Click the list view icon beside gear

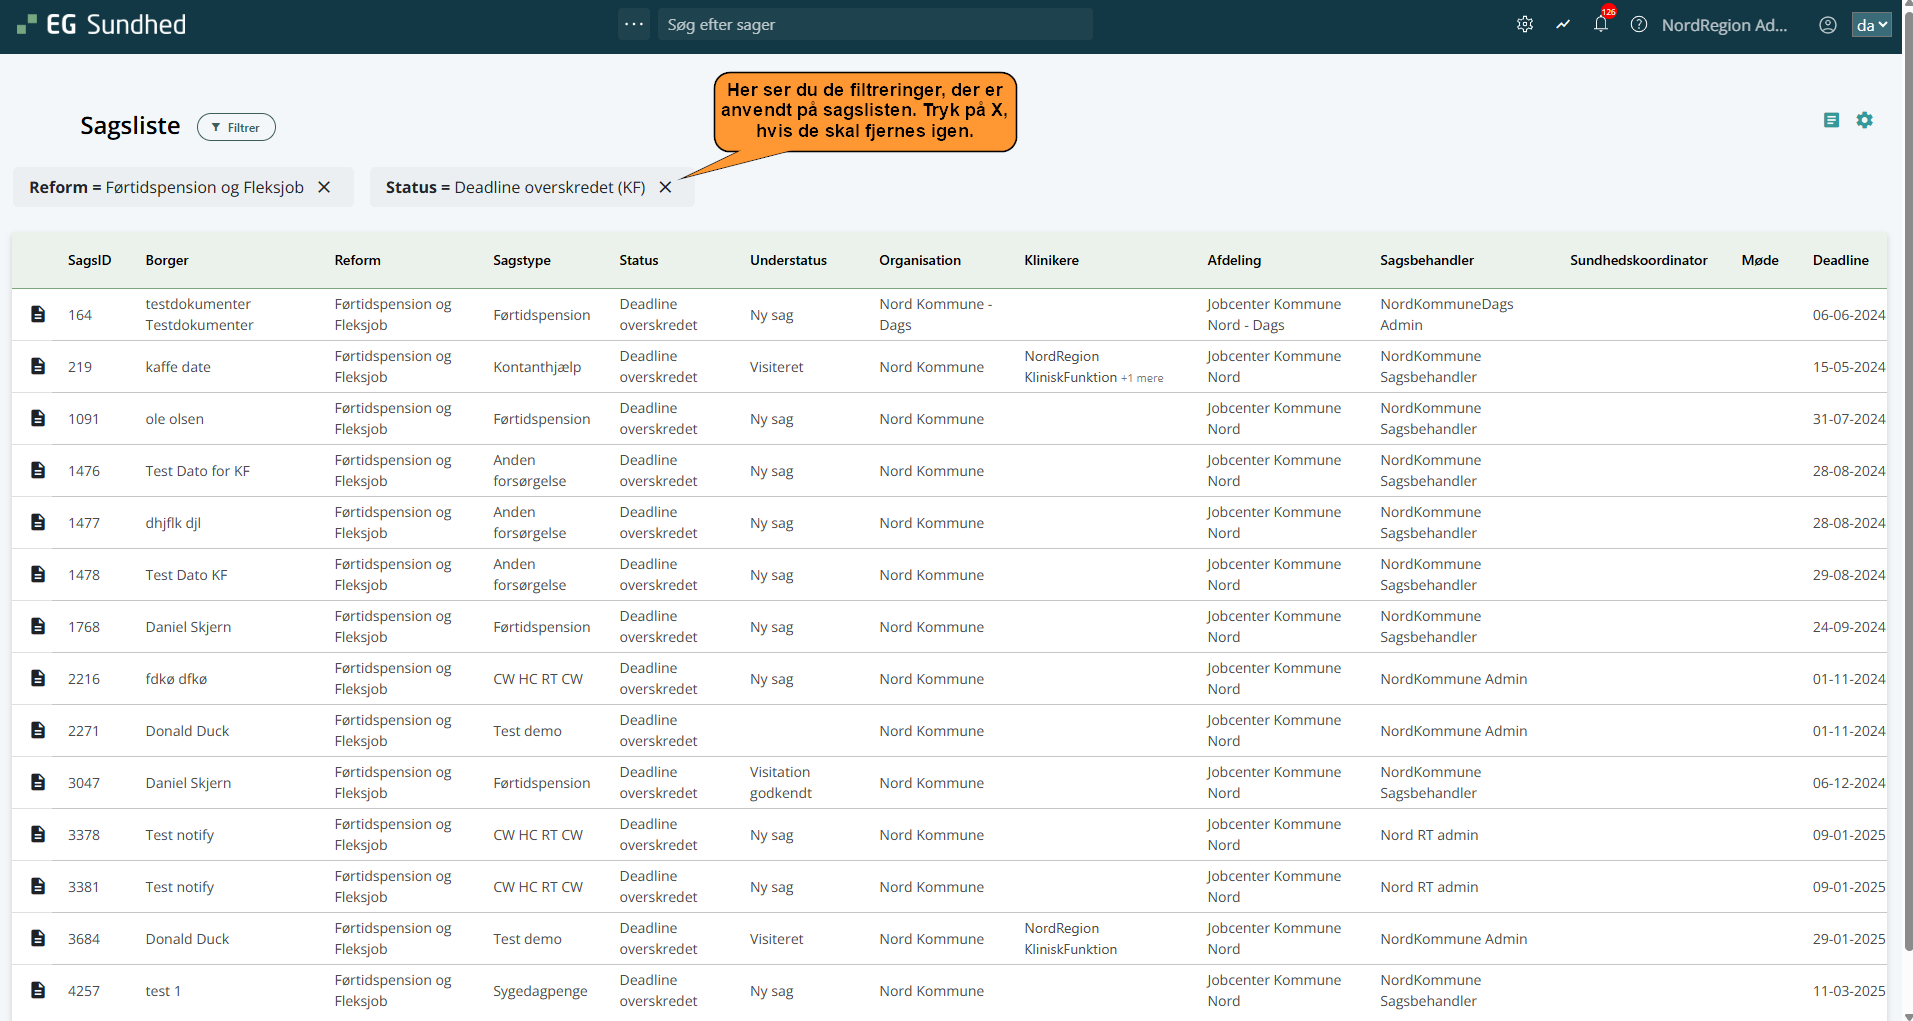coord(1831,120)
